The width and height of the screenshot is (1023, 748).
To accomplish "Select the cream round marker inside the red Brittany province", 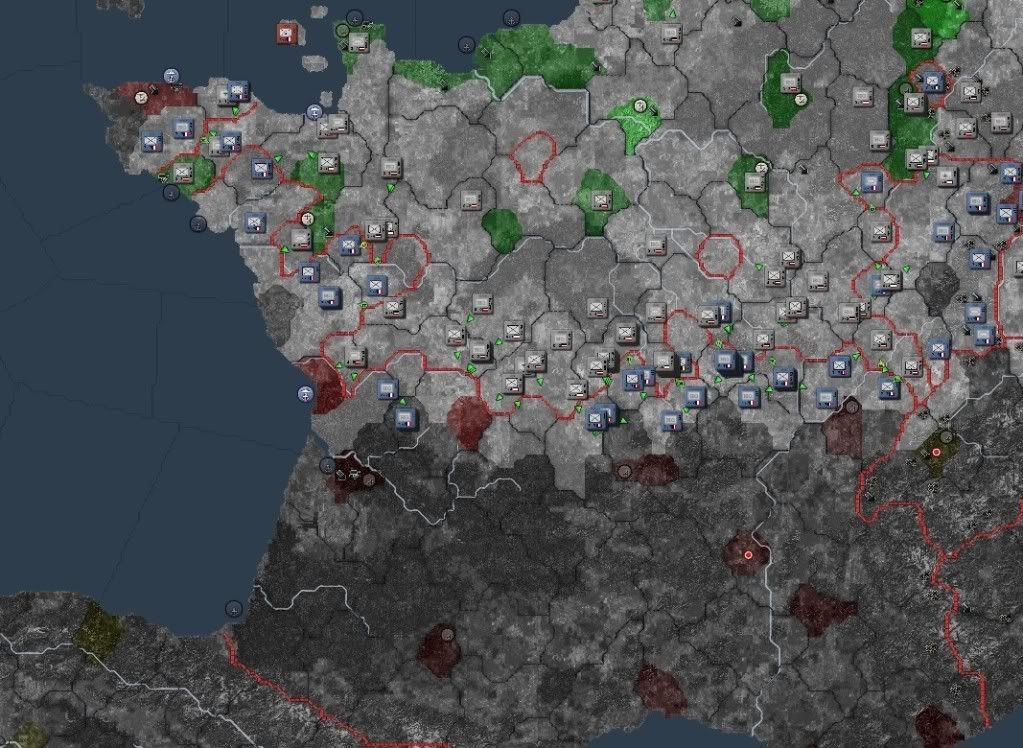I will (x=142, y=98).
